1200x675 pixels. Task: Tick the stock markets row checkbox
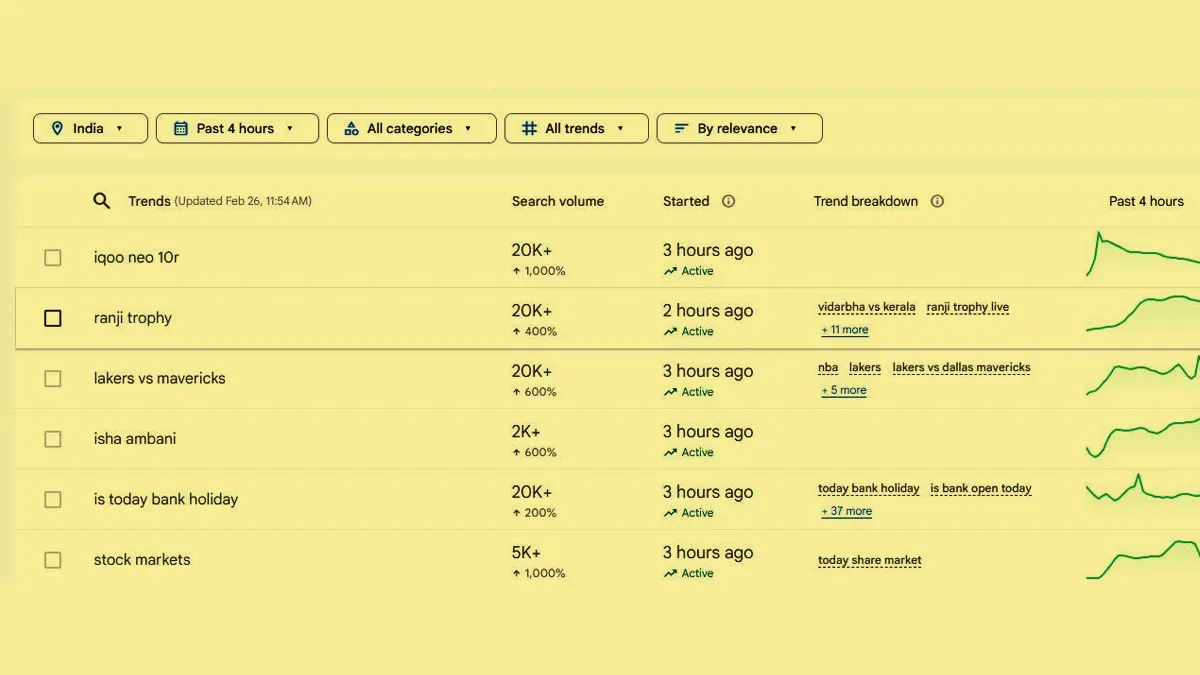[x=53, y=560]
